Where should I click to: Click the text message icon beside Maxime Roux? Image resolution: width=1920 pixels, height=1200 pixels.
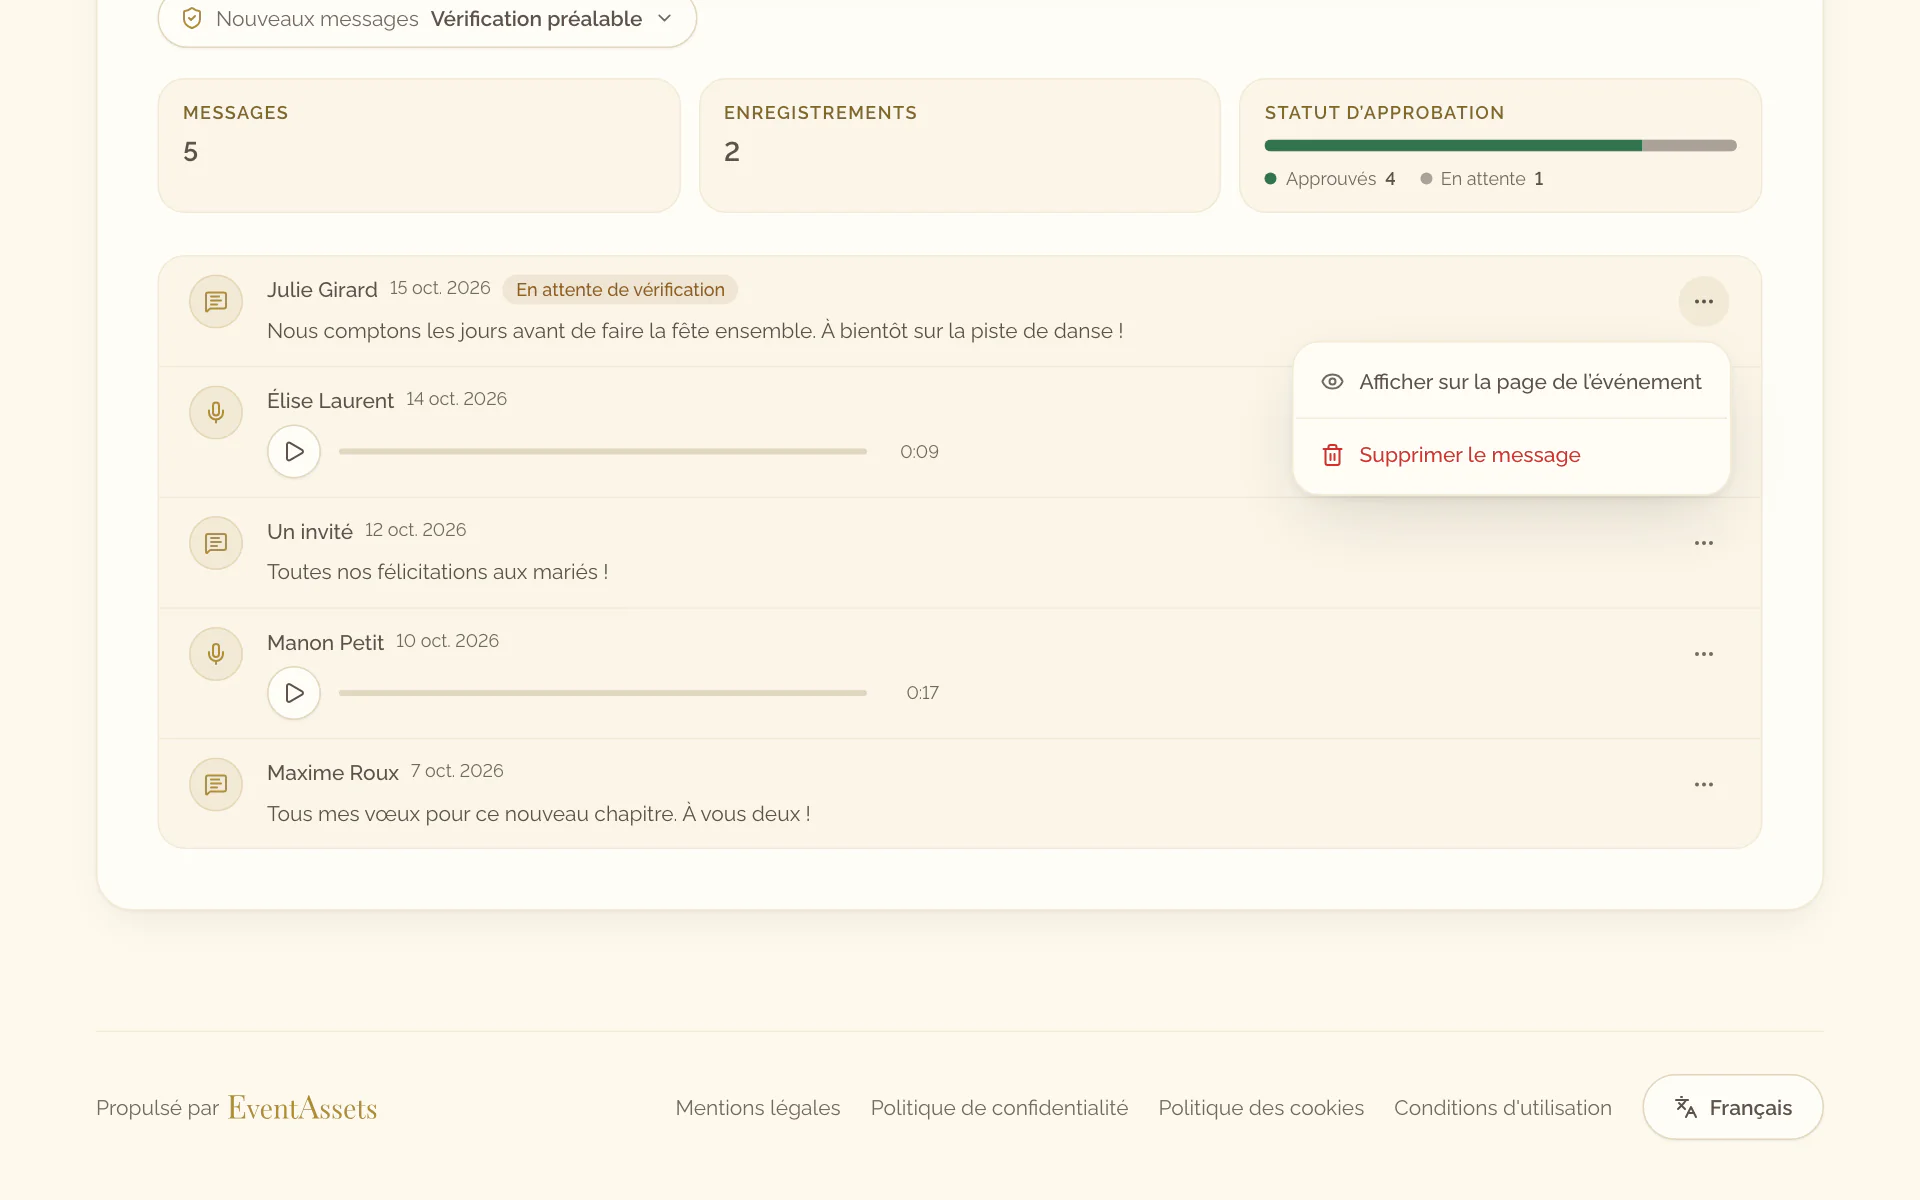(216, 785)
